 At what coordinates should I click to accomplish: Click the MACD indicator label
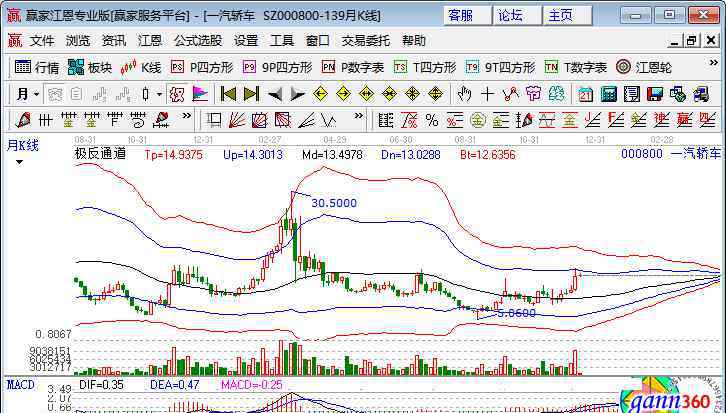tap(20, 385)
